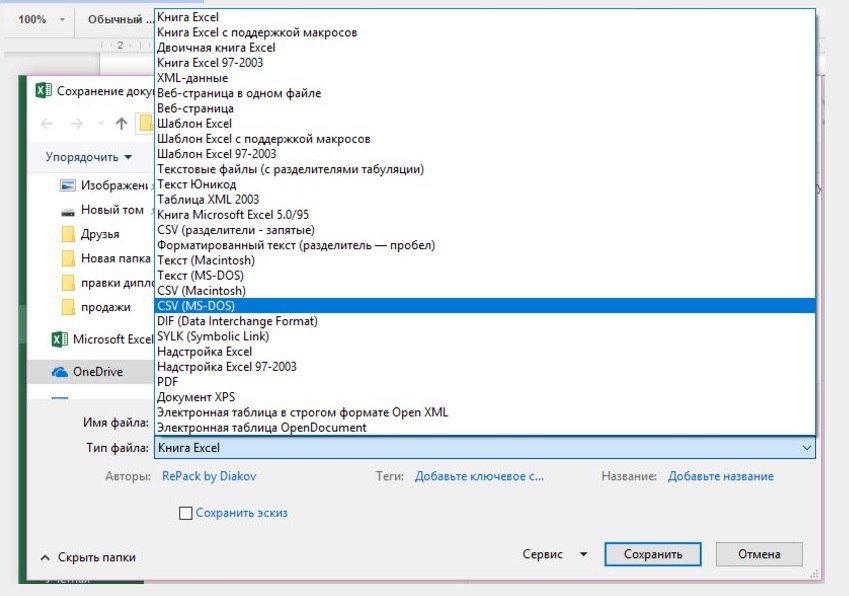
Task: Choose 'Документ XPS' format
Action: coord(485,397)
